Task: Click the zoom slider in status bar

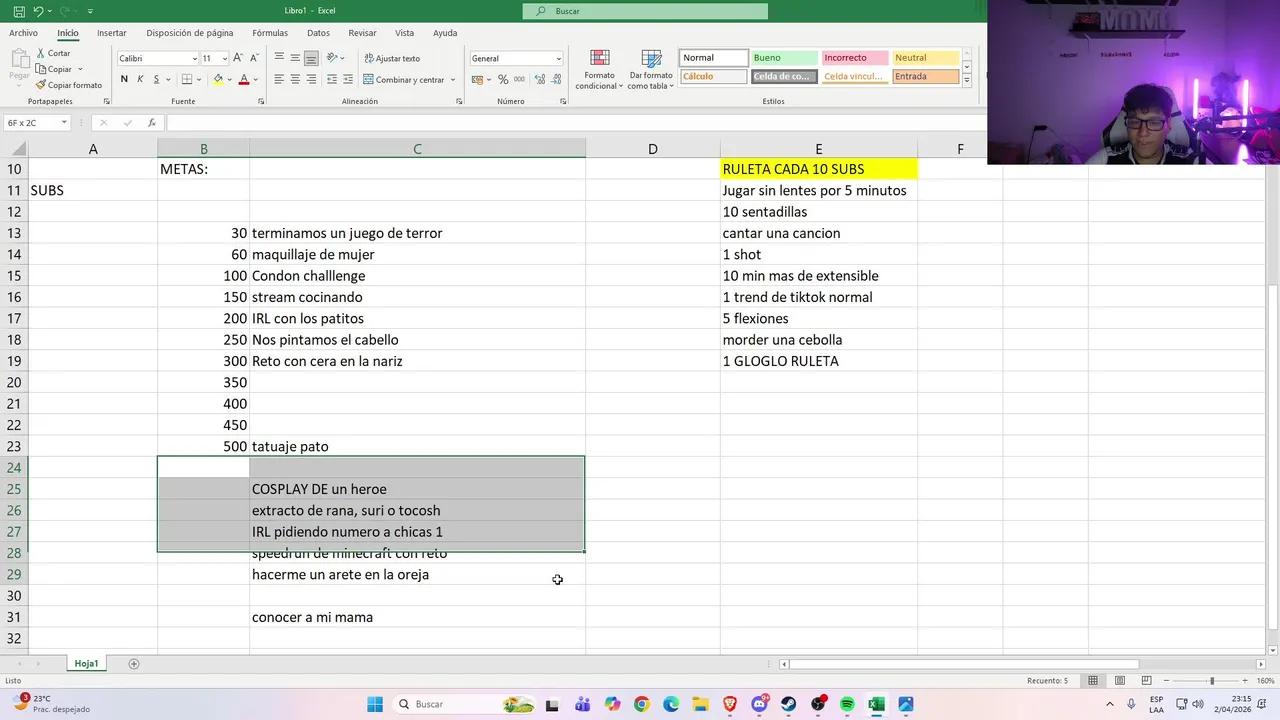Action: click(x=1212, y=681)
